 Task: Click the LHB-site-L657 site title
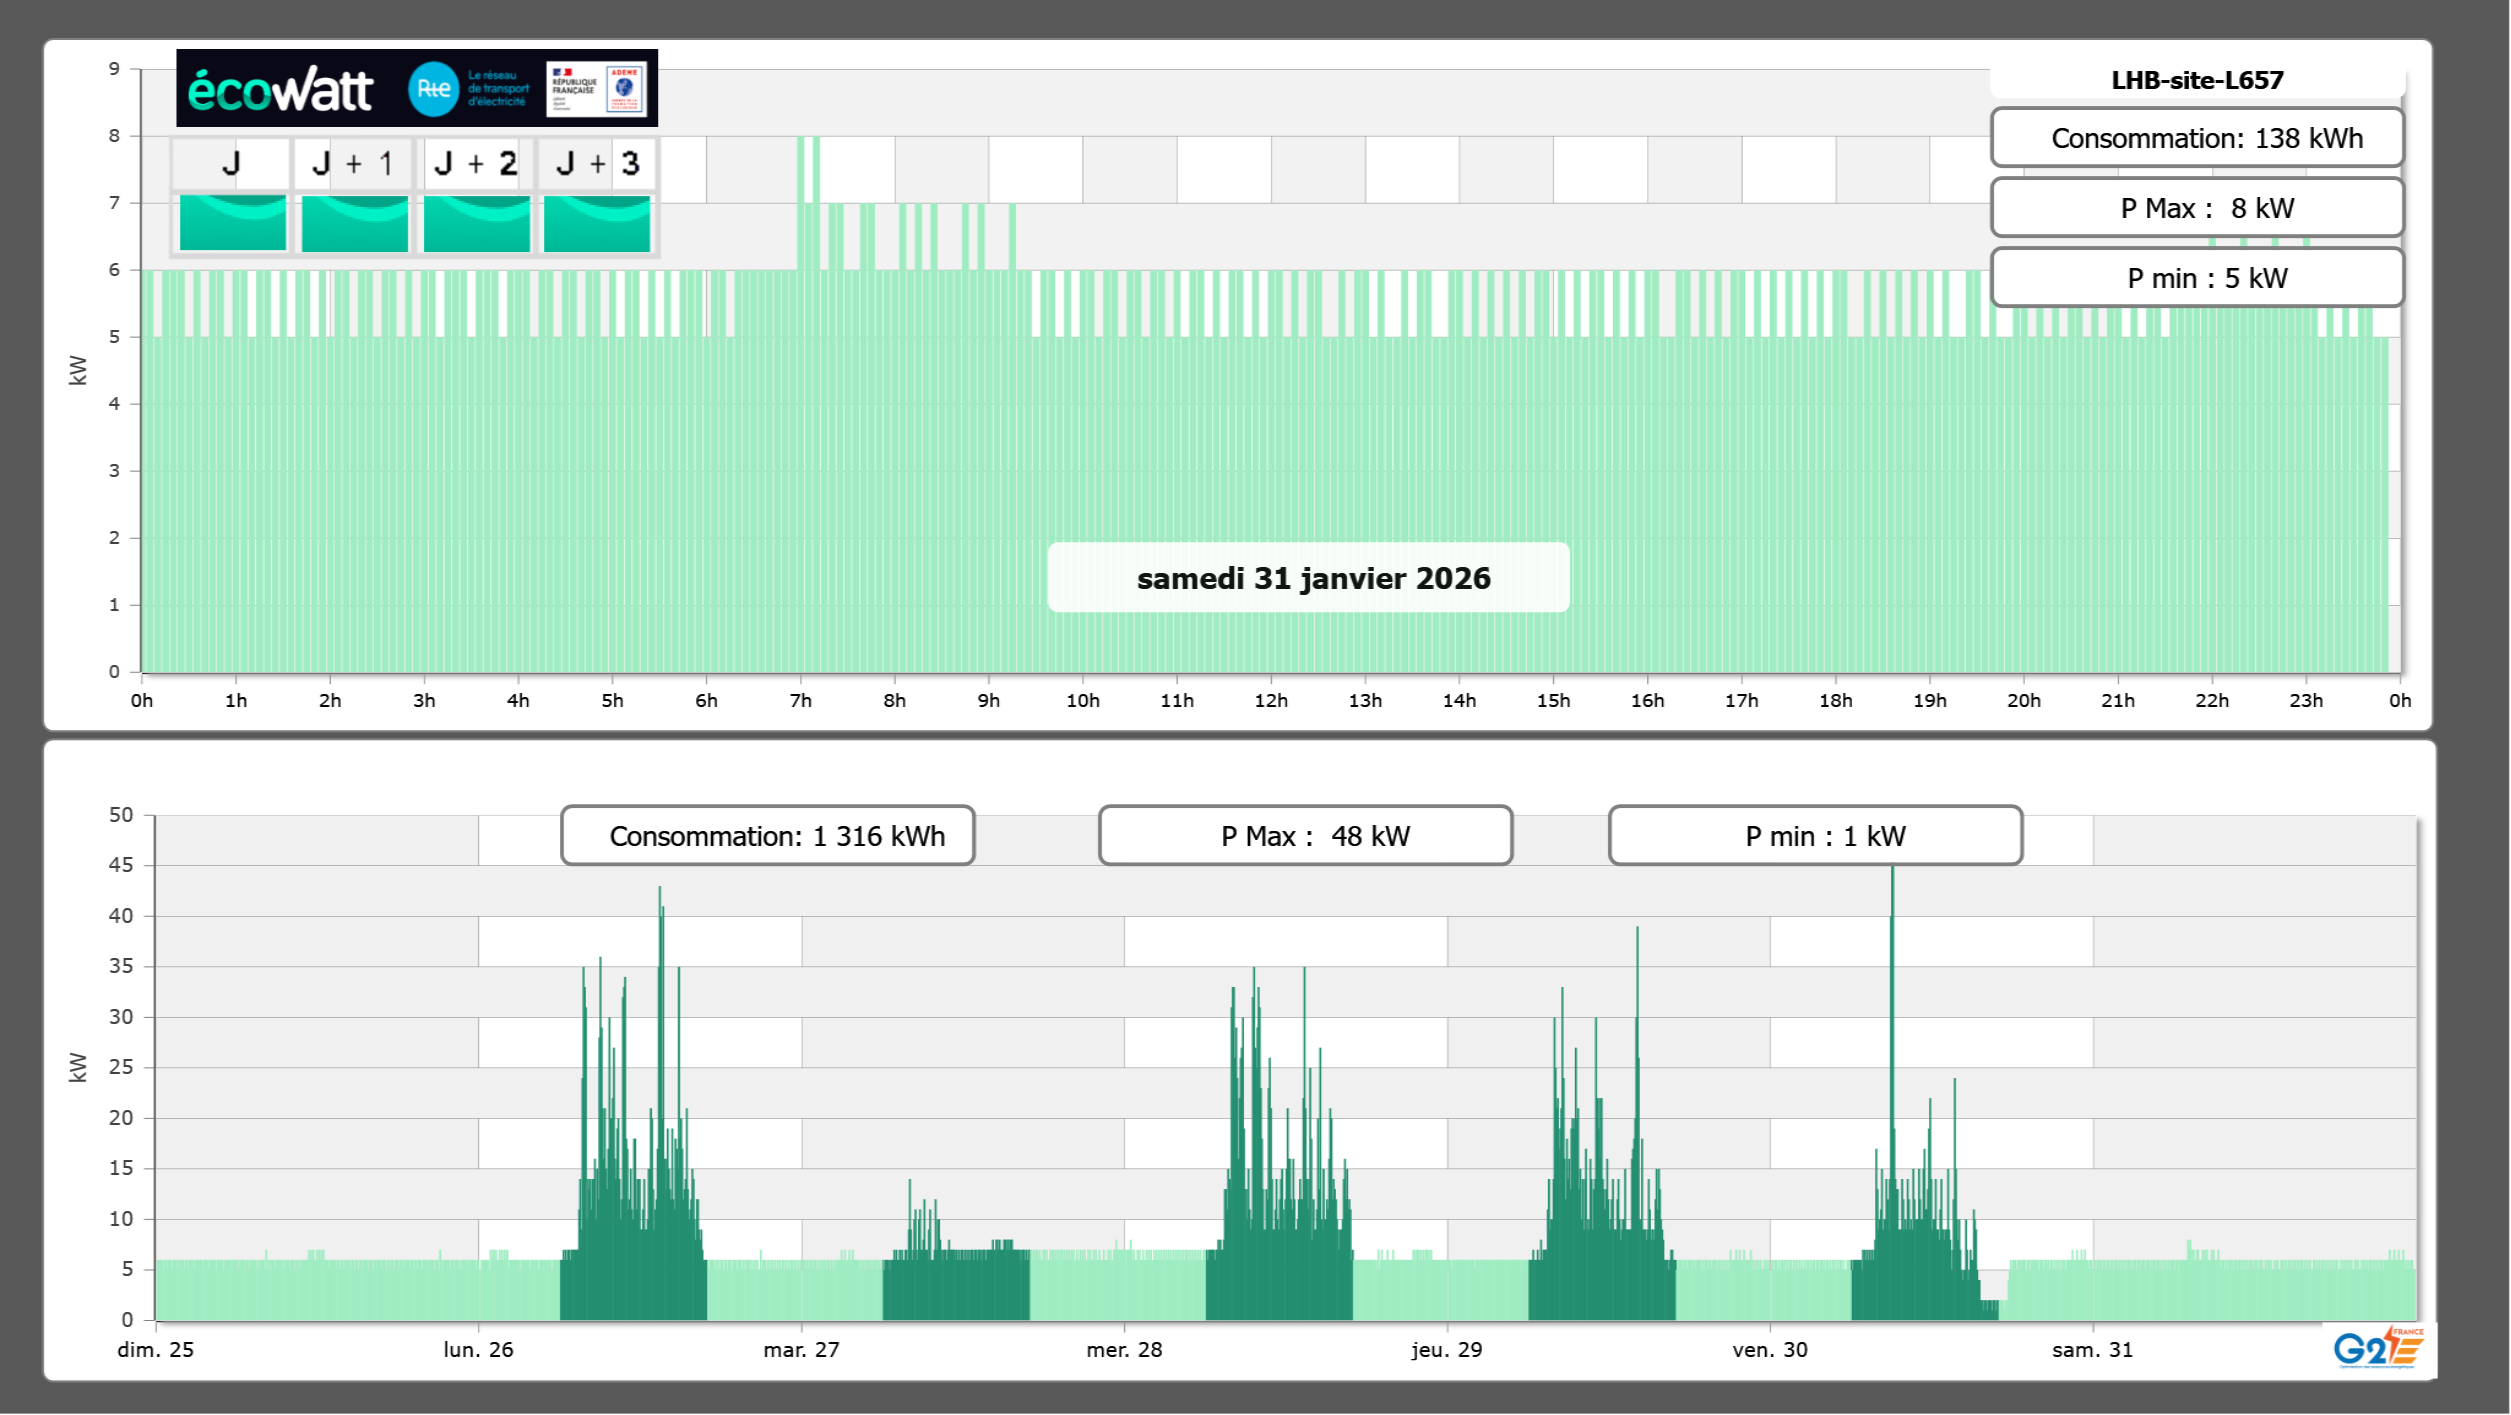2197,80
